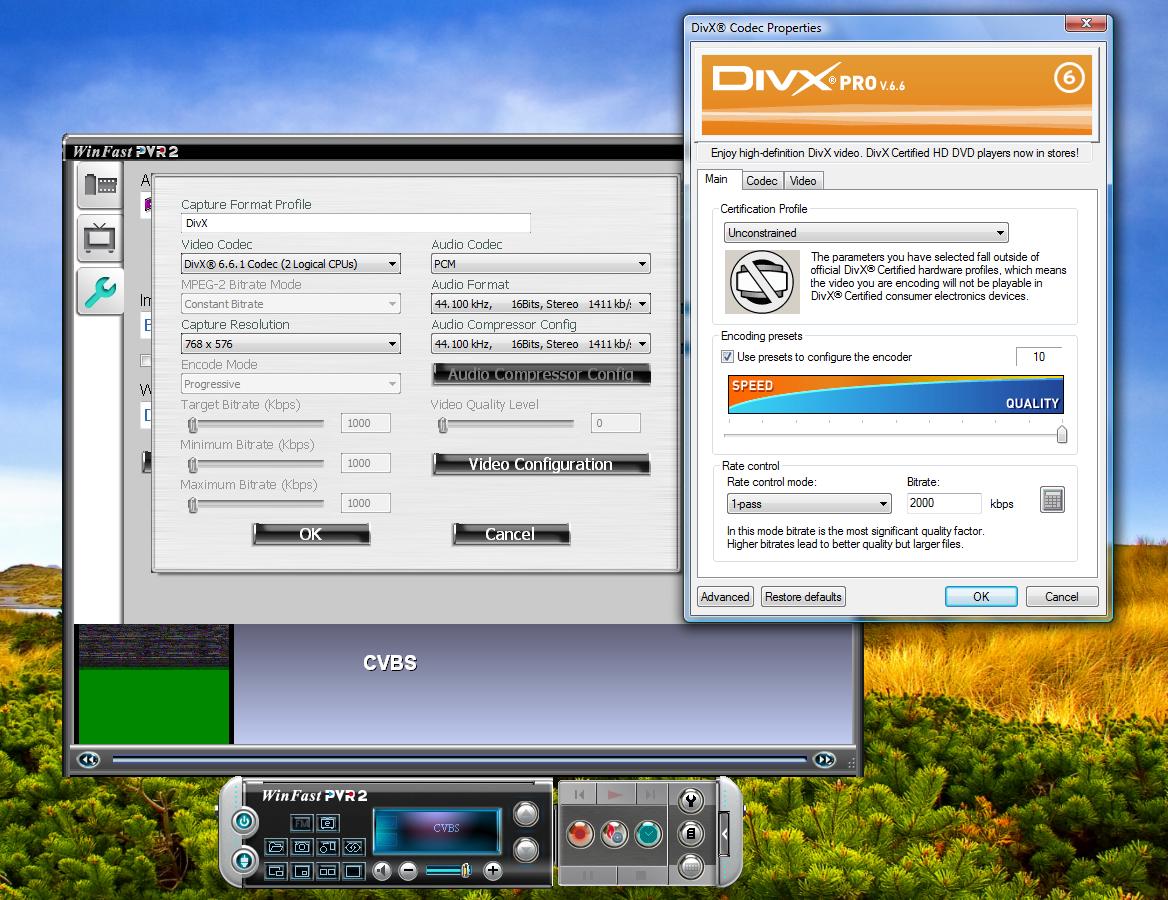Image resolution: width=1168 pixels, height=900 pixels.
Task: Click the volume slider on the control panel
Action: tap(447, 870)
